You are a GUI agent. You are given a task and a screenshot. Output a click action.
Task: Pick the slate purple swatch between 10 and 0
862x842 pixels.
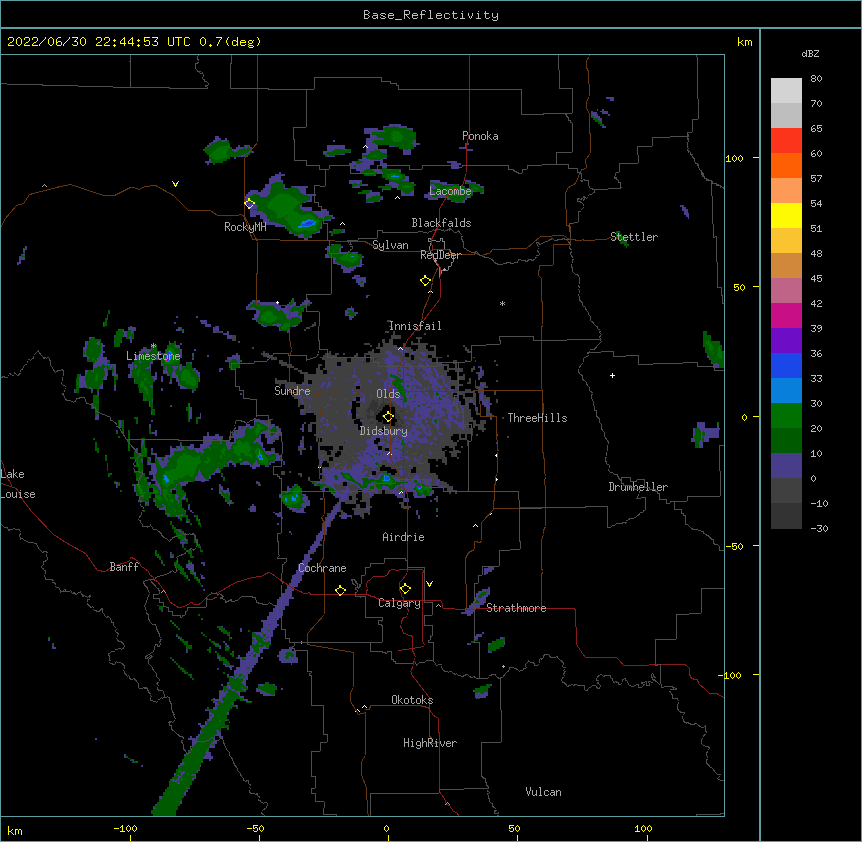point(786,466)
